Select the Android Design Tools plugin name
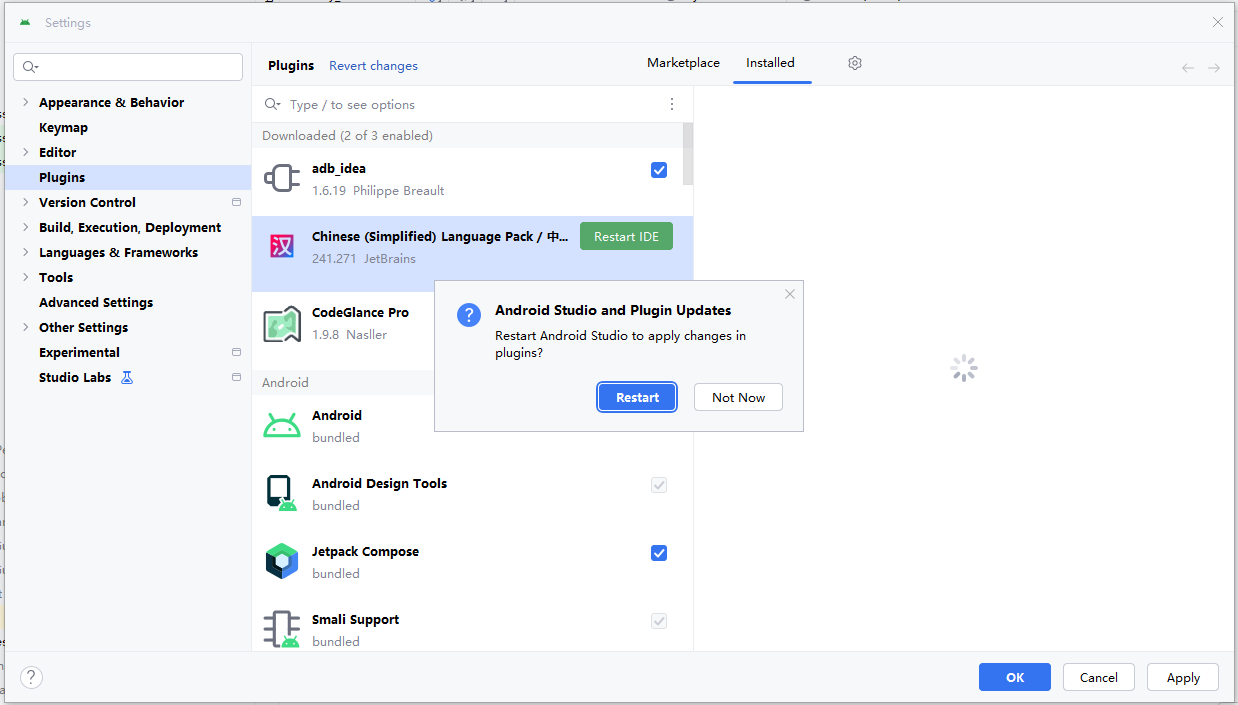The image size is (1238, 705). (x=379, y=483)
